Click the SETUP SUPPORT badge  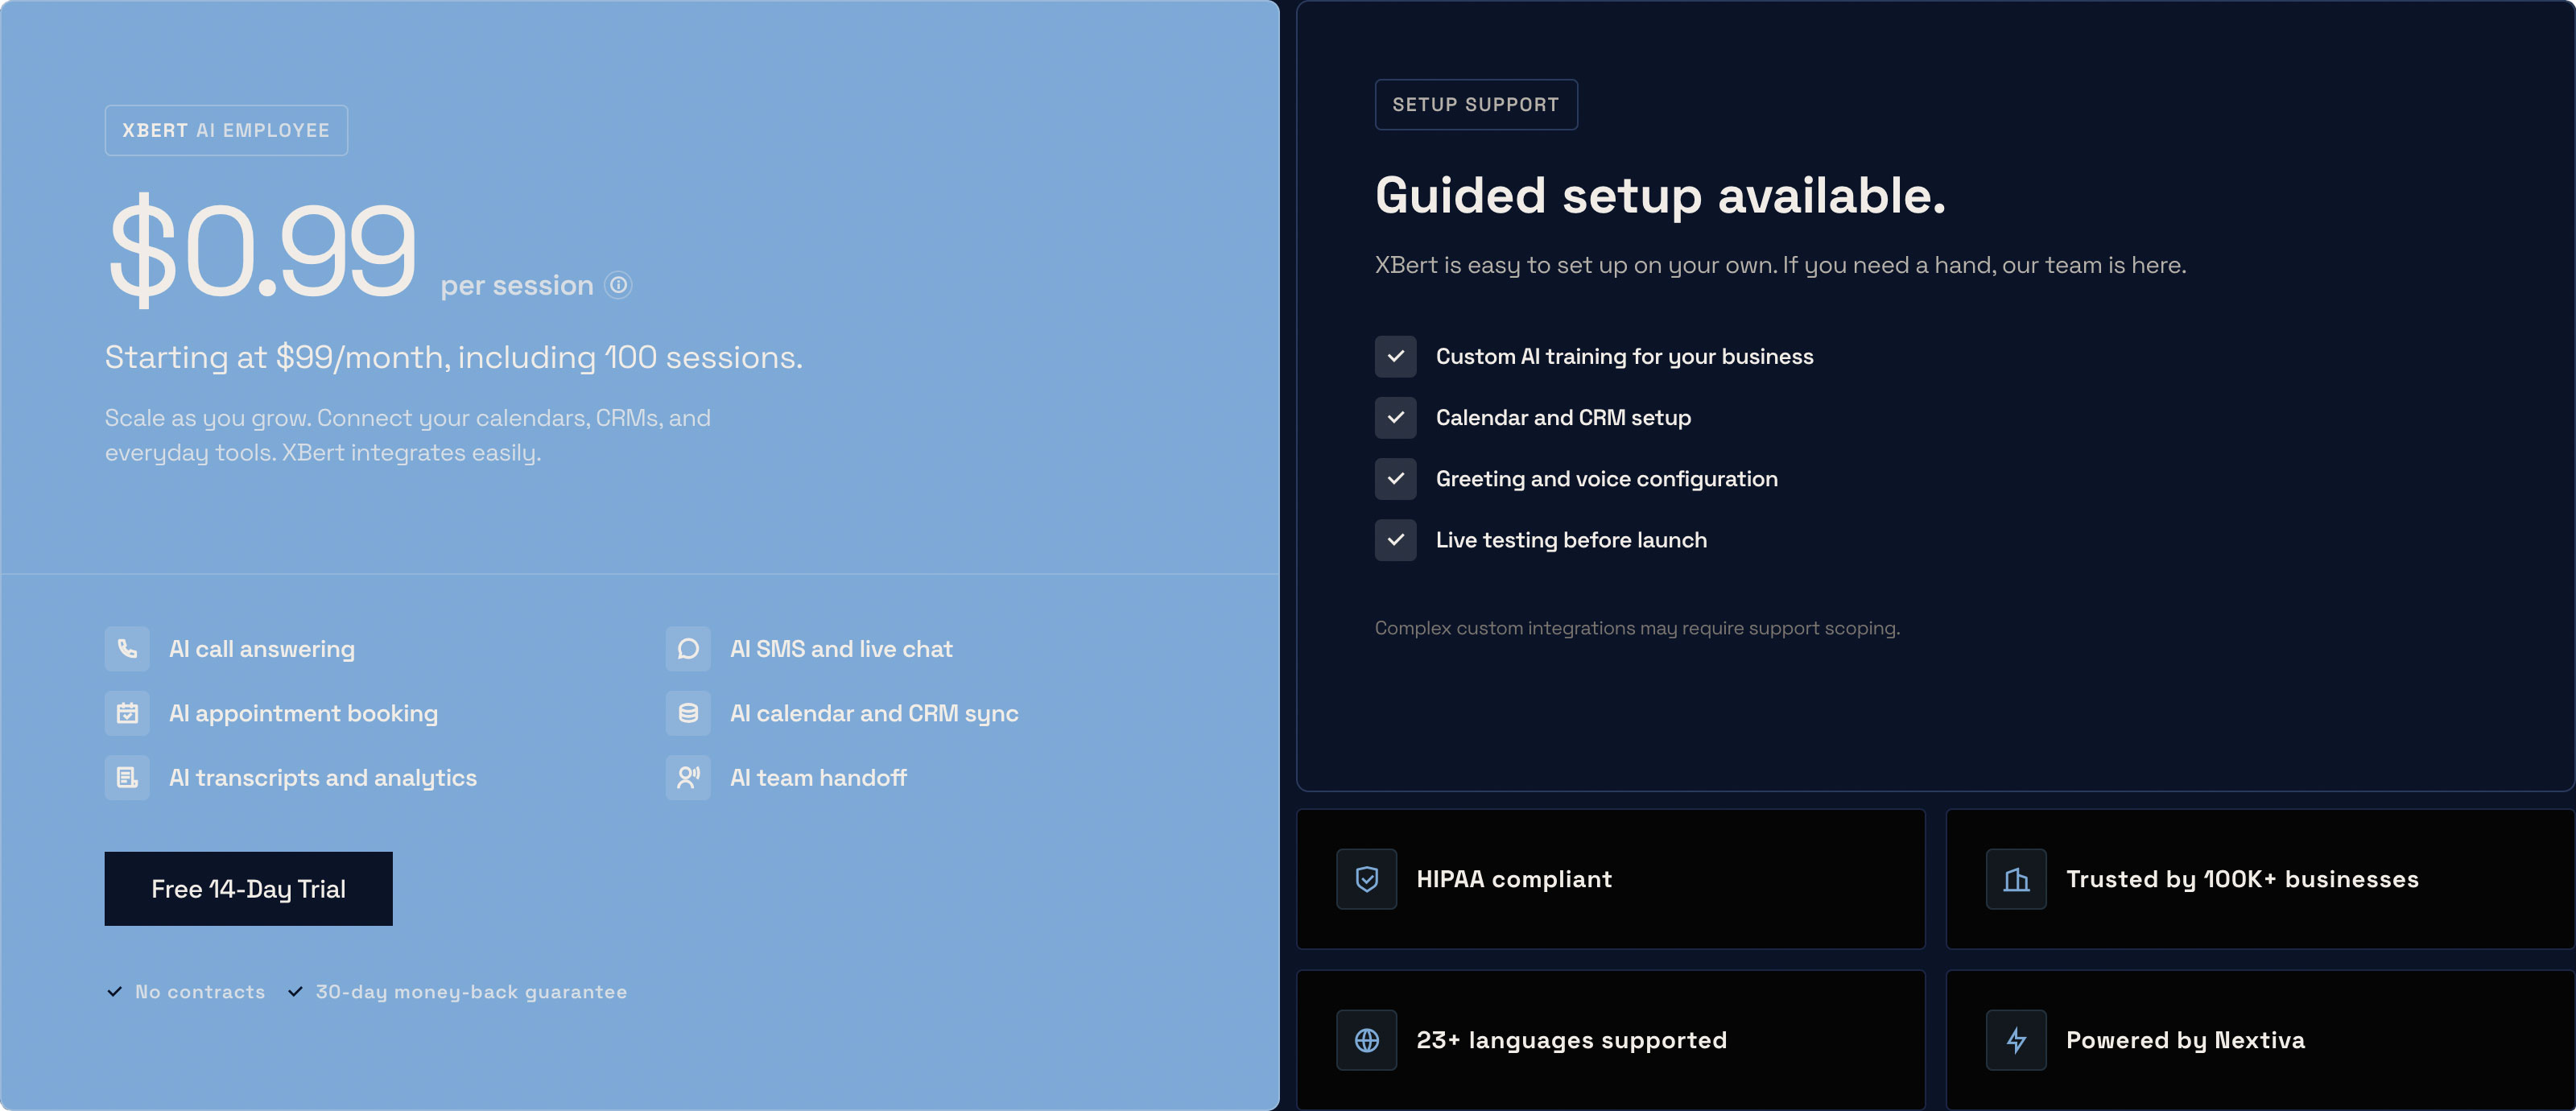1476,105
